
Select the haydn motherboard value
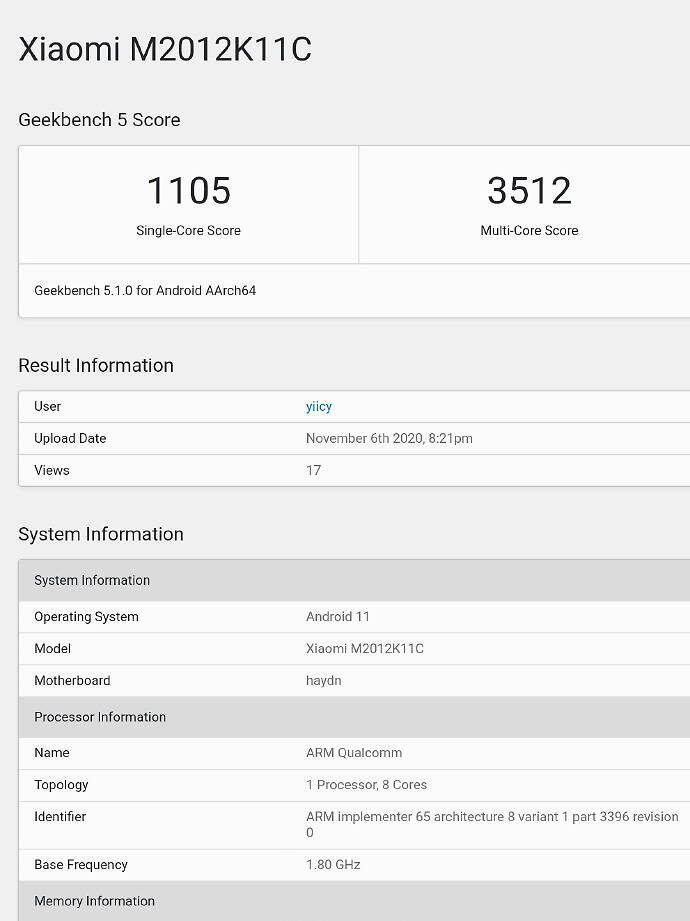tap(324, 681)
